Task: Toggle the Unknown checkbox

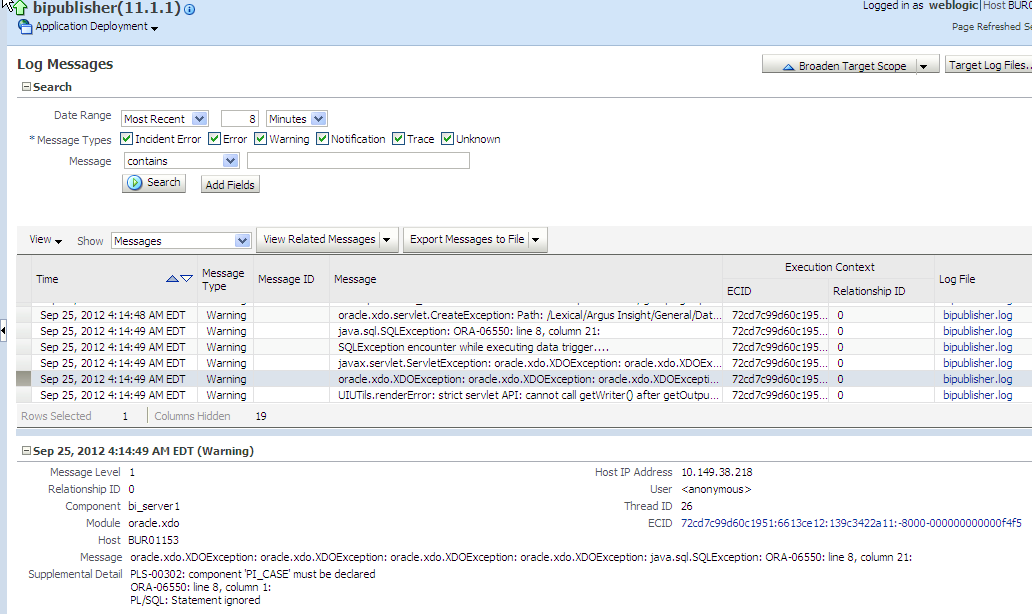Action: coord(448,139)
